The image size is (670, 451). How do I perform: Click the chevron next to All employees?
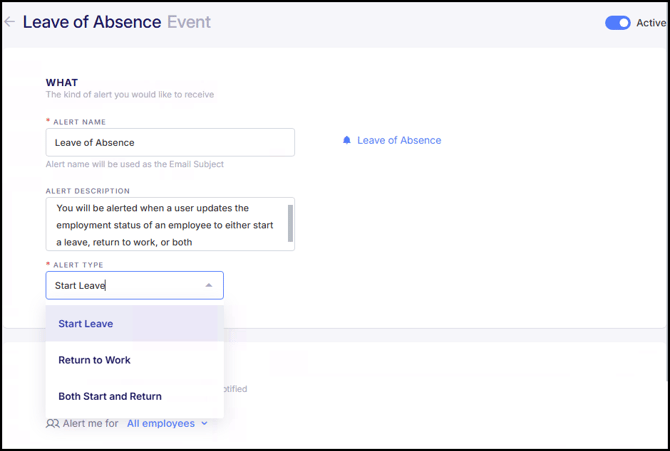pos(204,424)
